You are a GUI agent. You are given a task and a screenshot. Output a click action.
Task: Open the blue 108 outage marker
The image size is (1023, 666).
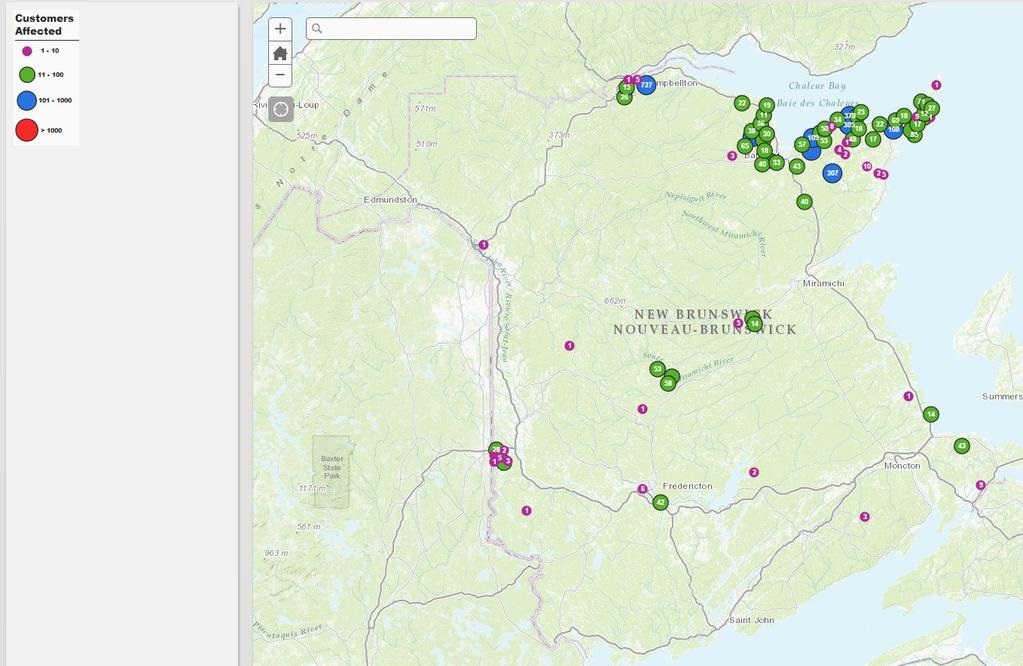click(893, 129)
